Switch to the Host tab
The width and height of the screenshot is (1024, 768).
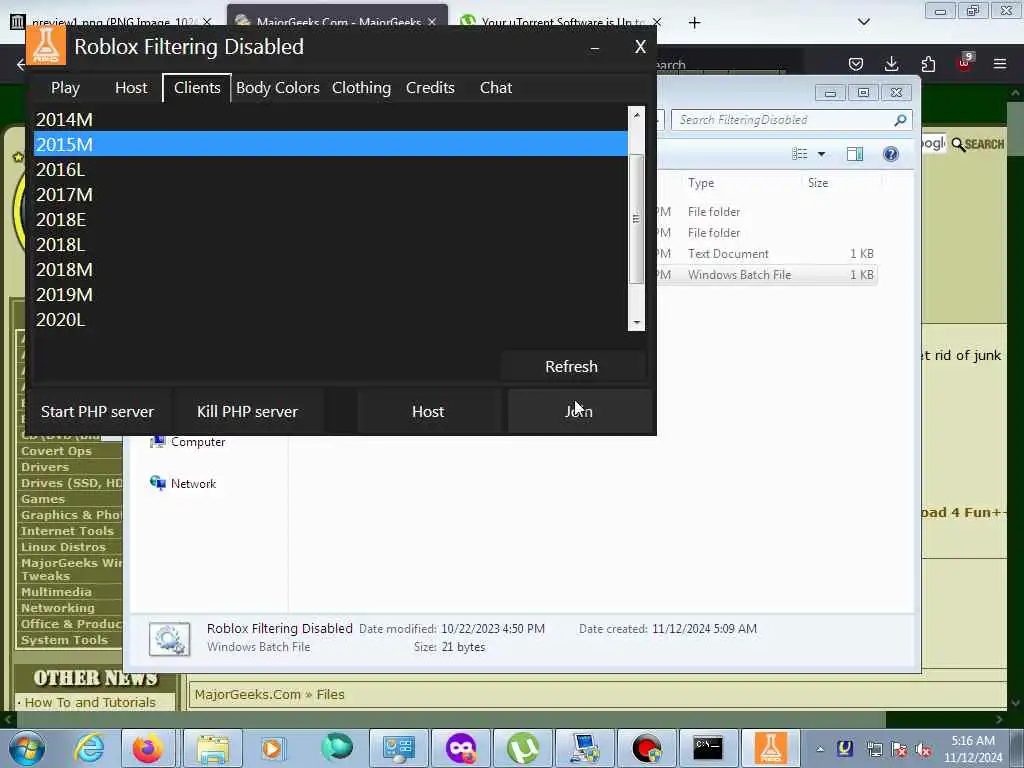[x=131, y=88]
